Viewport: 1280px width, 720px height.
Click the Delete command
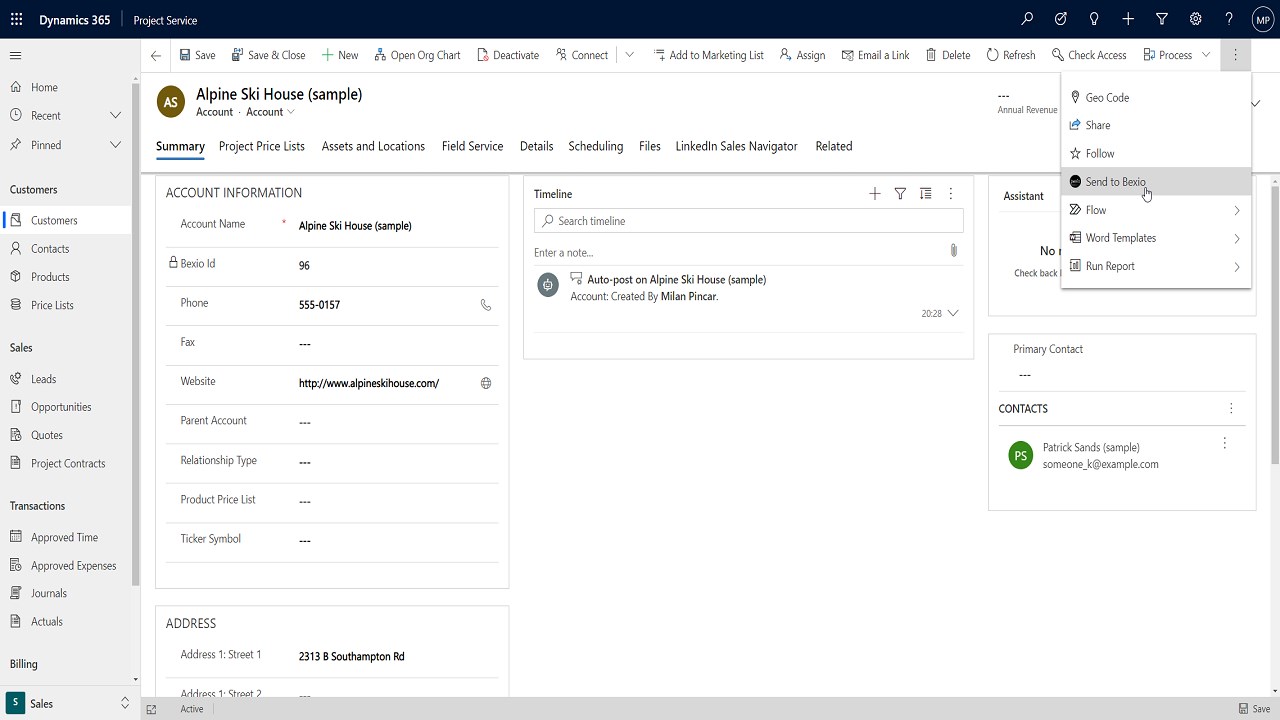click(x=948, y=55)
